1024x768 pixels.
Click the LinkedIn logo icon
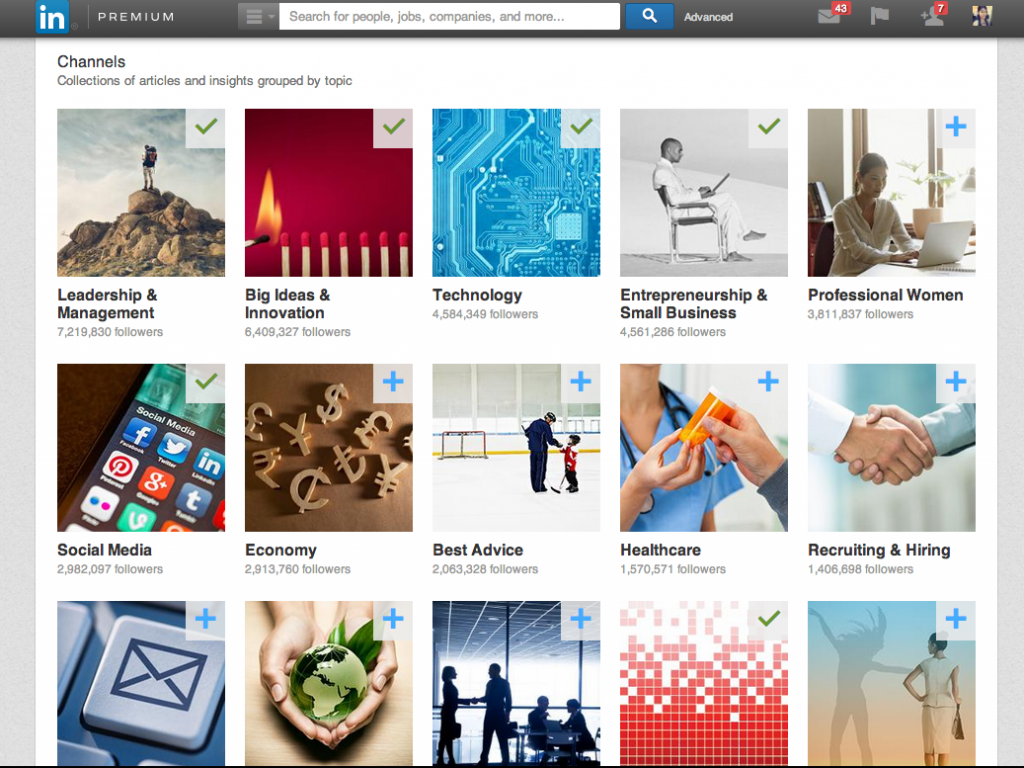pos(52,17)
